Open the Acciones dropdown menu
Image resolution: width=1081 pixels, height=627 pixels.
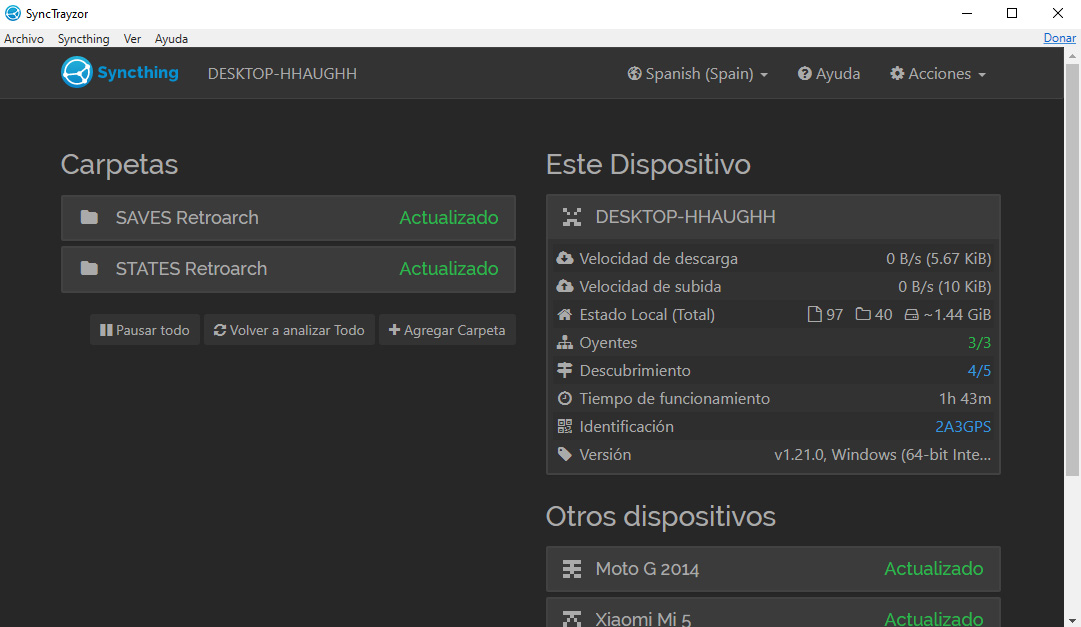click(x=938, y=73)
